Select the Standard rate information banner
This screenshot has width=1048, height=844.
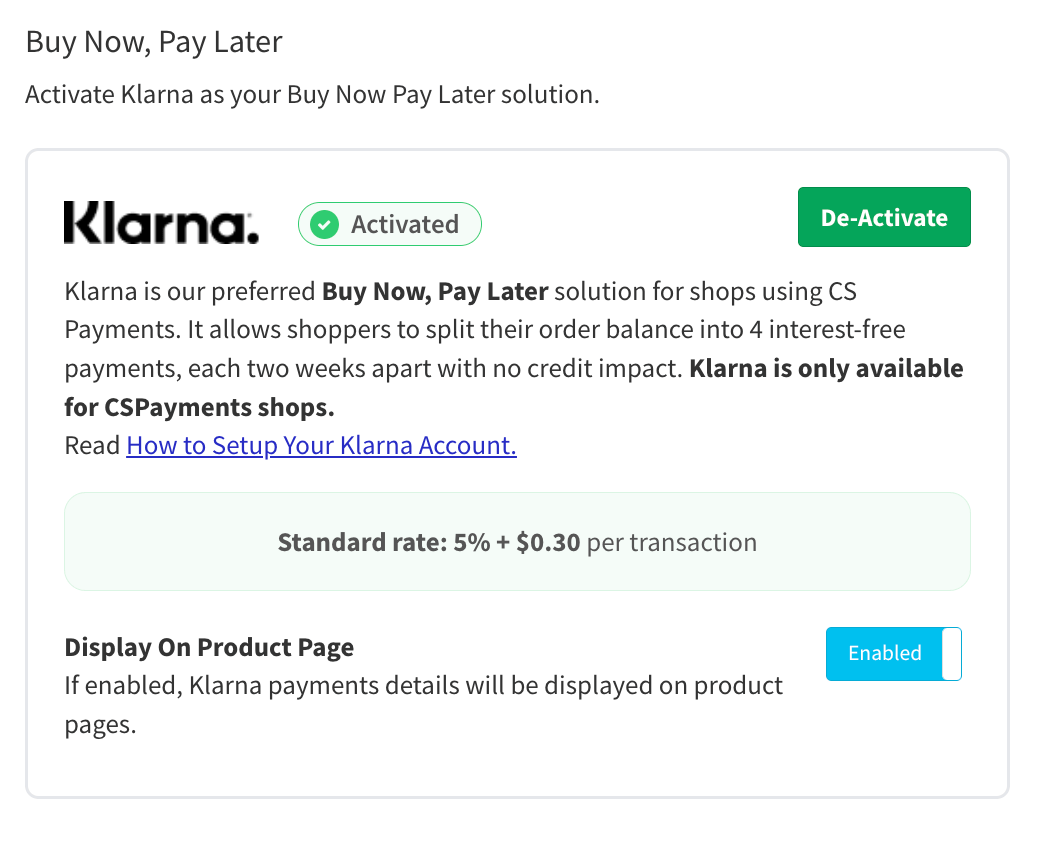(517, 541)
